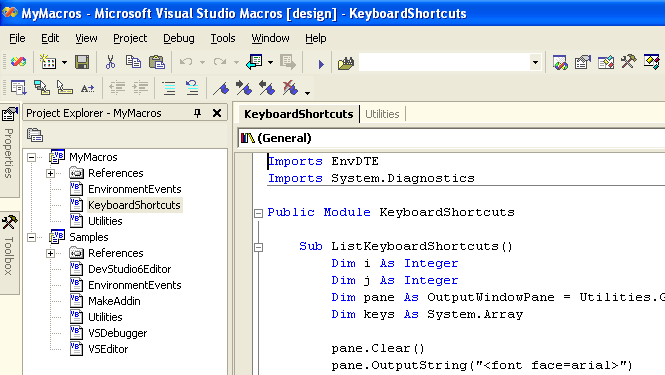Image resolution: width=665 pixels, height=375 pixels.
Task: Click the Increase Indent icon
Action: (140, 88)
